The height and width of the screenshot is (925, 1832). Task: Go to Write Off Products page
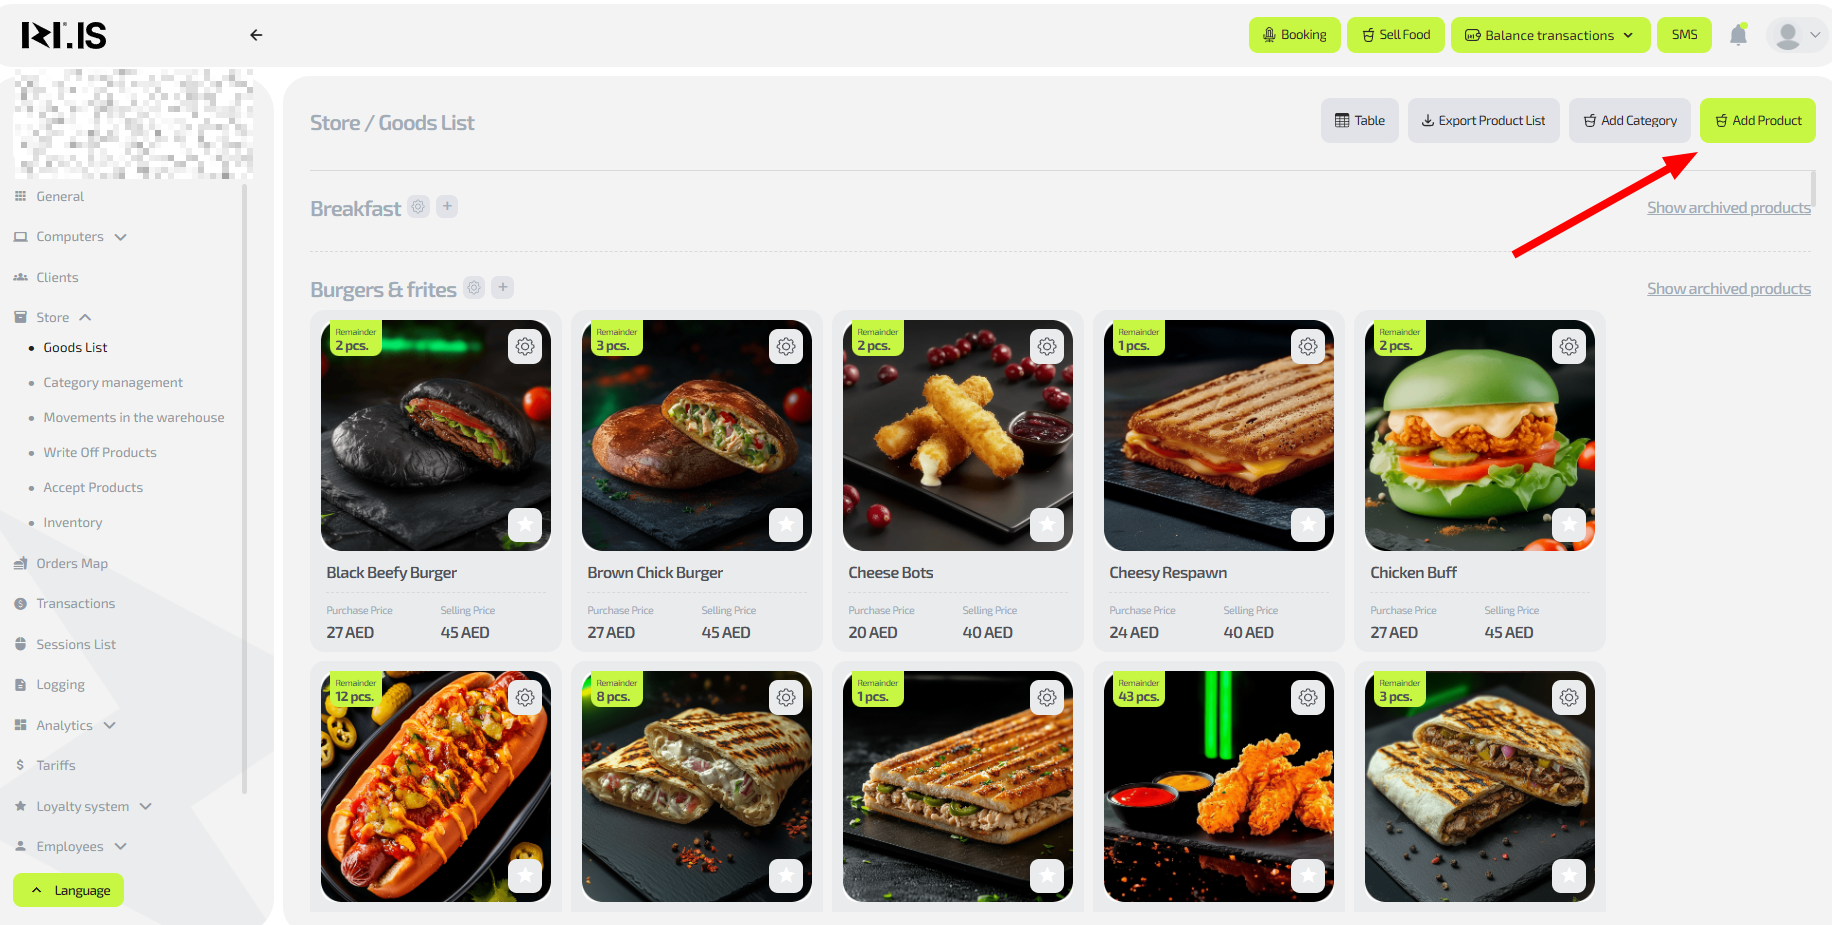pos(100,452)
